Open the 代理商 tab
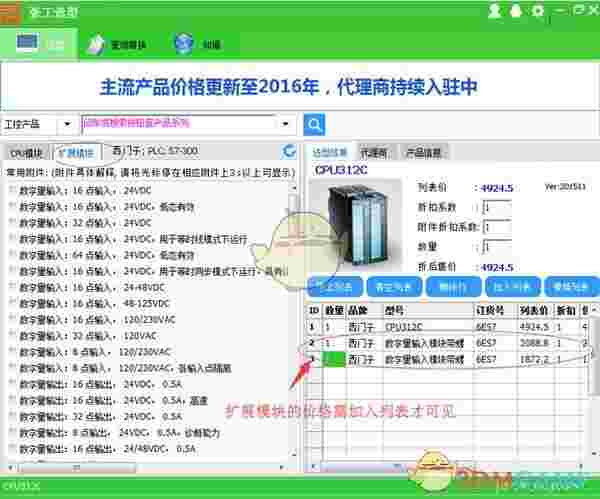This screenshot has width=600, height=499. pyautogui.click(x=374, y=153)
